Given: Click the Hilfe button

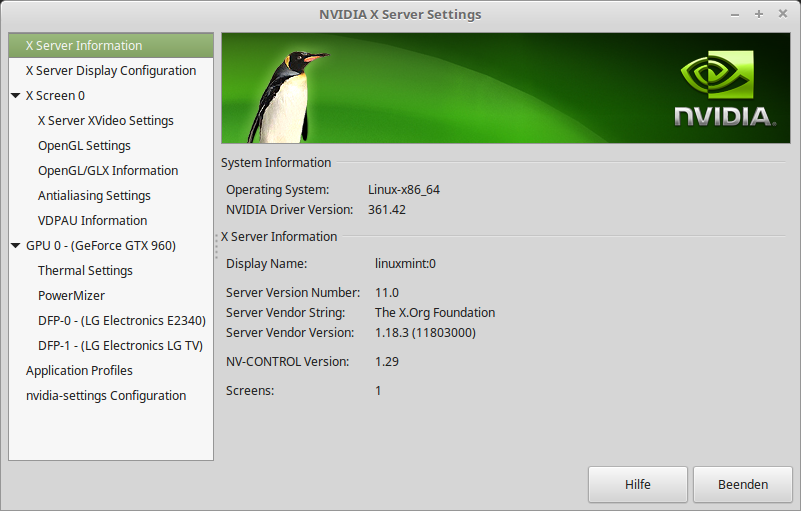Looking at the screenshot, I should (x=638, y=484).
